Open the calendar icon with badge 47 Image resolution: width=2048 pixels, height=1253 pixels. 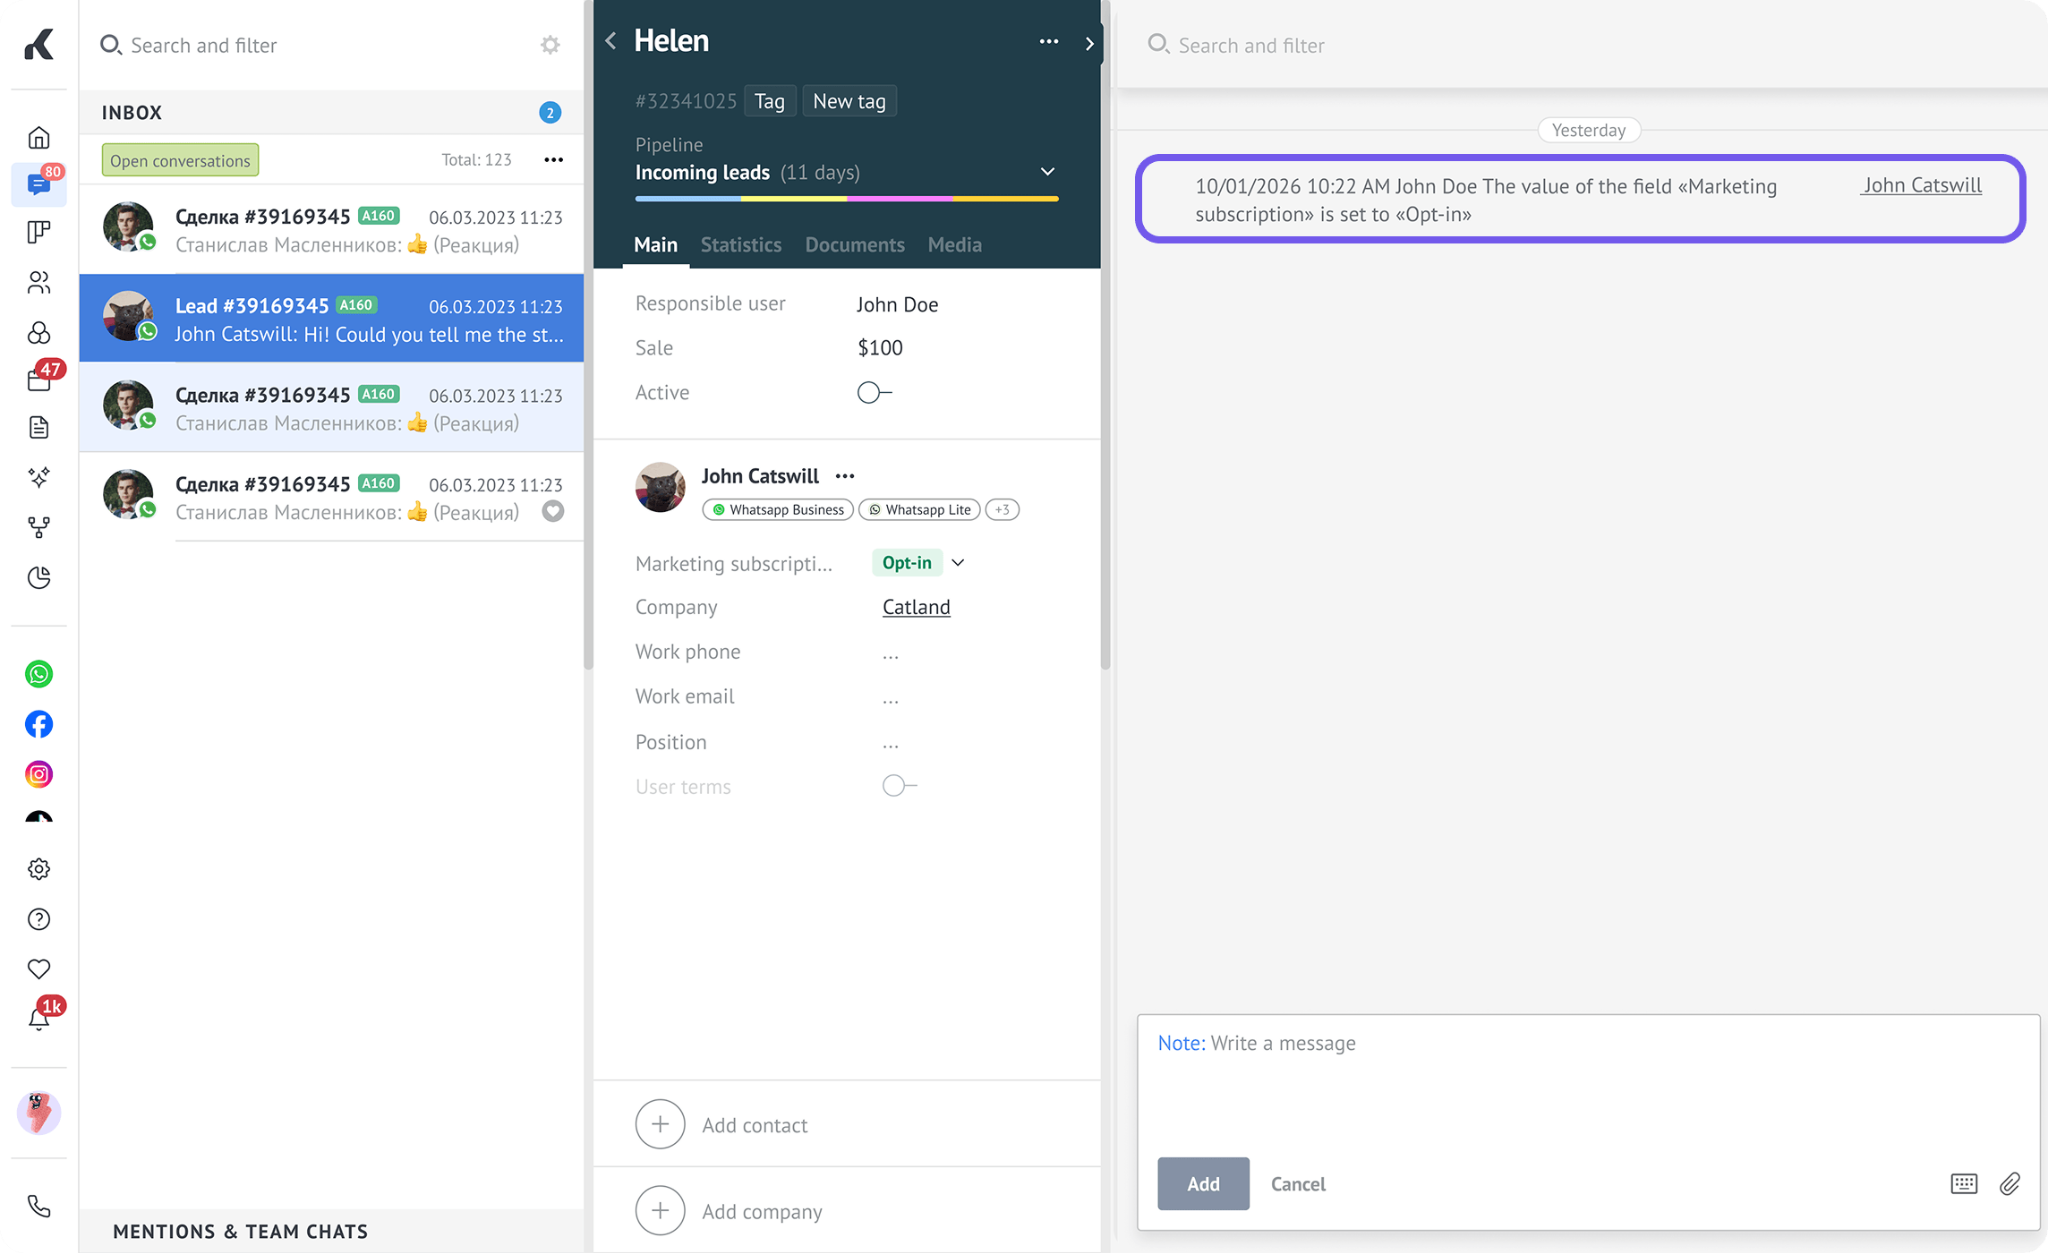click(39, 379)
